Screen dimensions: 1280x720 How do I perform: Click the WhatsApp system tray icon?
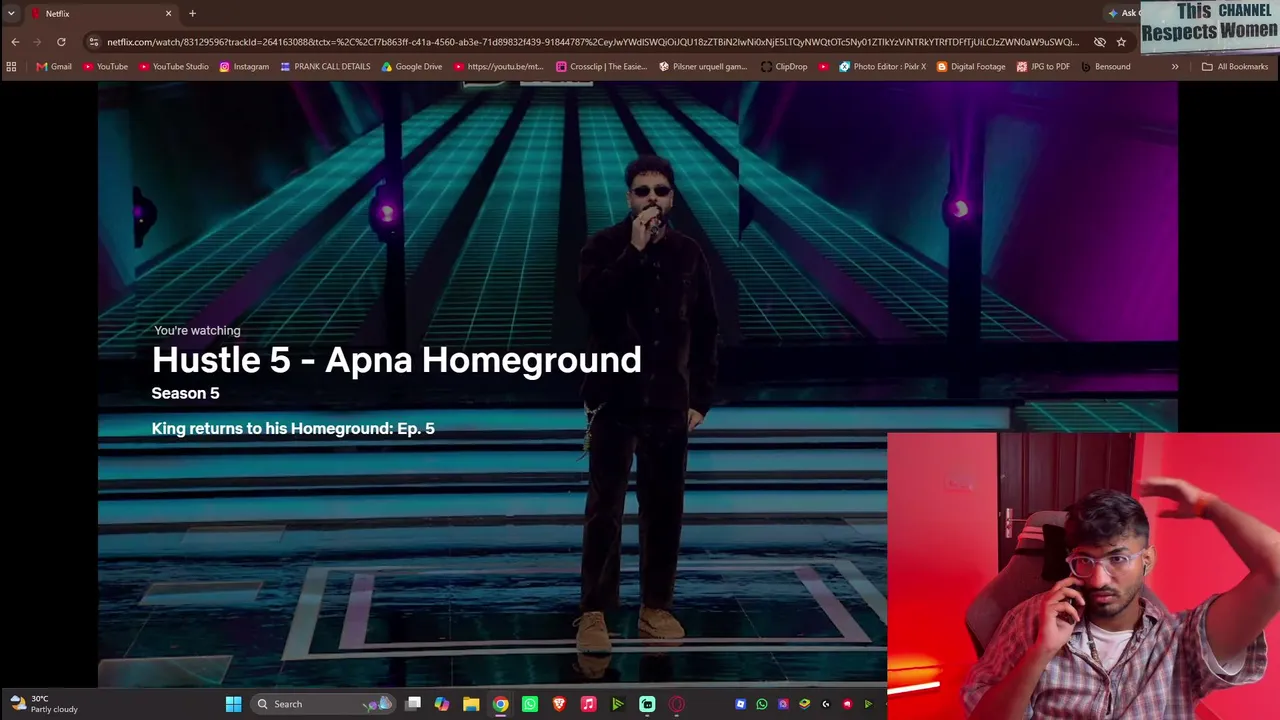coord(762,704)
